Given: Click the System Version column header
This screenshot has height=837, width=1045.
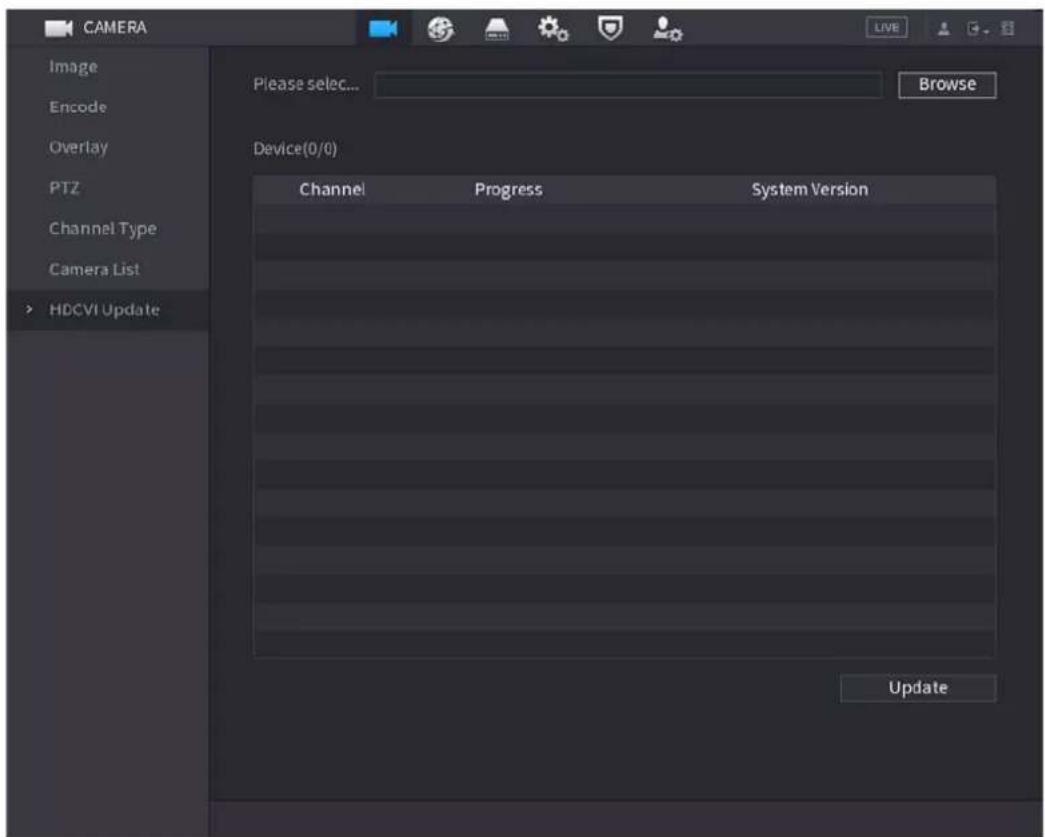Looking at the screenshot, I should 810,190.
